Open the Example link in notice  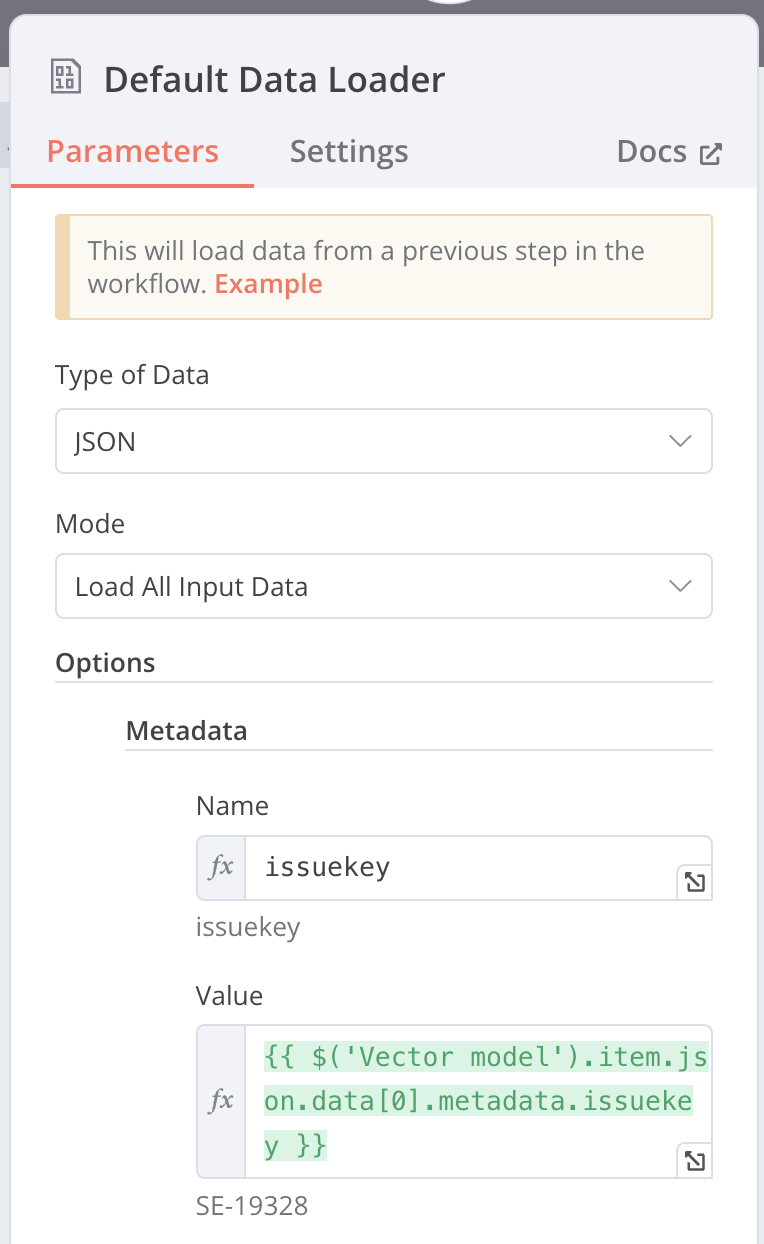(x=269, y=284)
